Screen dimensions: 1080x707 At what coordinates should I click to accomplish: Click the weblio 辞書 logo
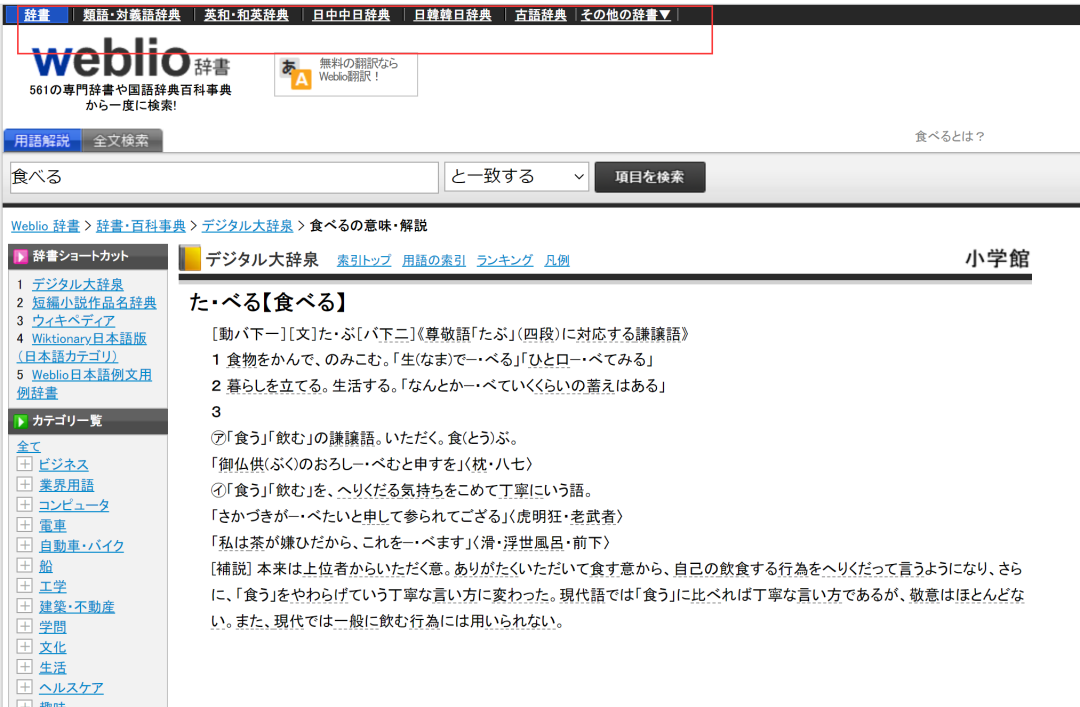pyautogui.click(x=131, y=59)
